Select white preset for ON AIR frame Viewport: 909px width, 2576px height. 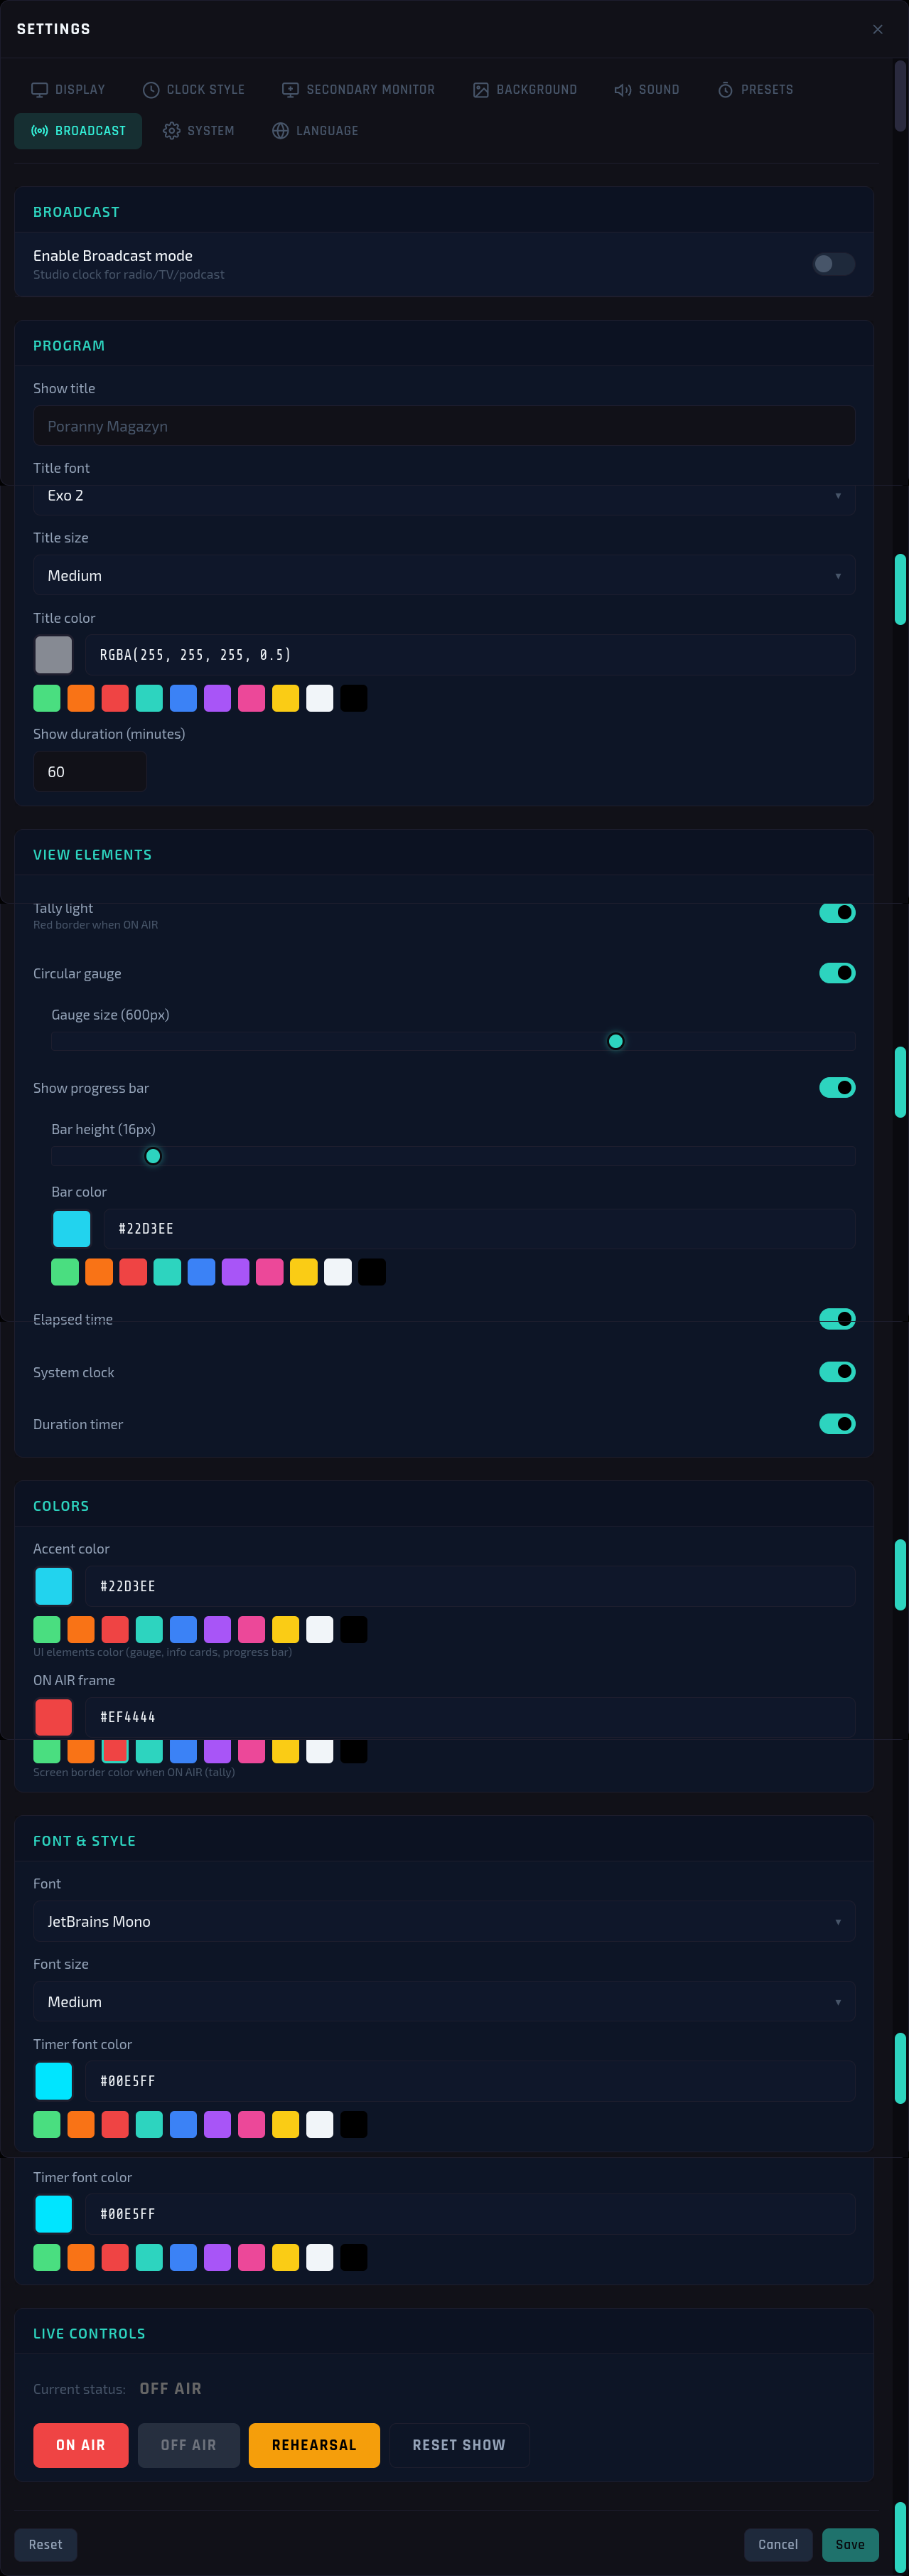(x=320, y=1751)
